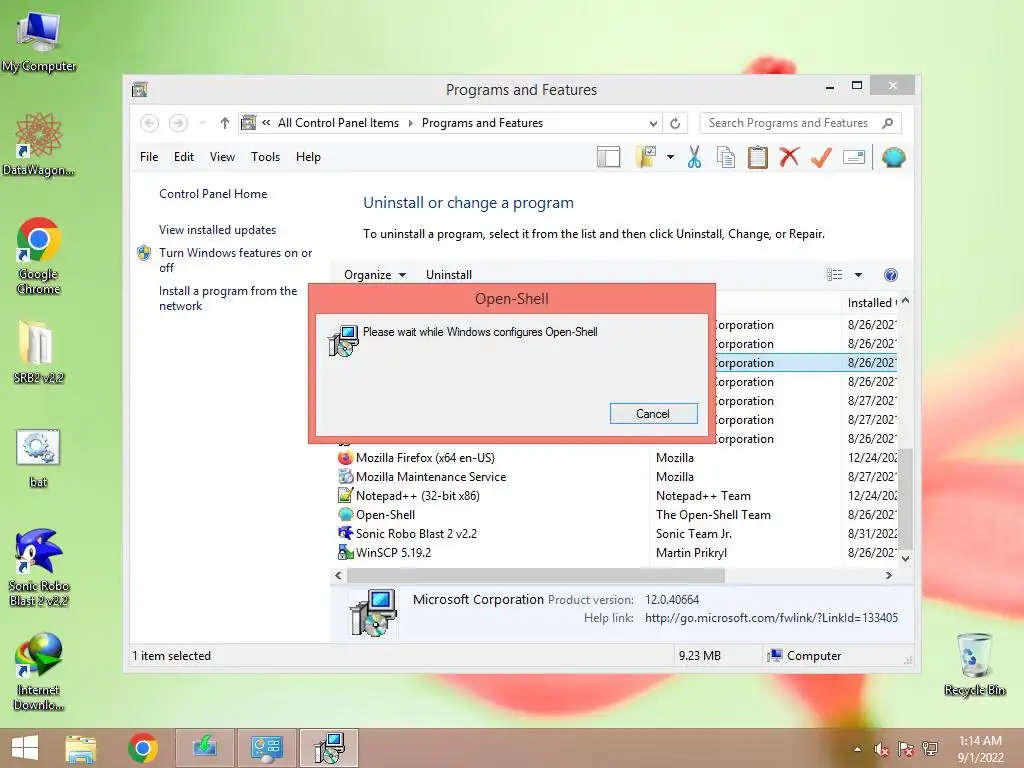The image size is (1024, 768).
Task: Open the Microsoft help link URL
Action: pos(771,618)
